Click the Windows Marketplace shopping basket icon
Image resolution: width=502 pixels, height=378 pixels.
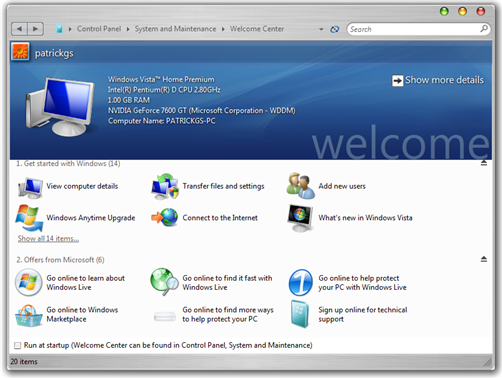click(29, 315)
